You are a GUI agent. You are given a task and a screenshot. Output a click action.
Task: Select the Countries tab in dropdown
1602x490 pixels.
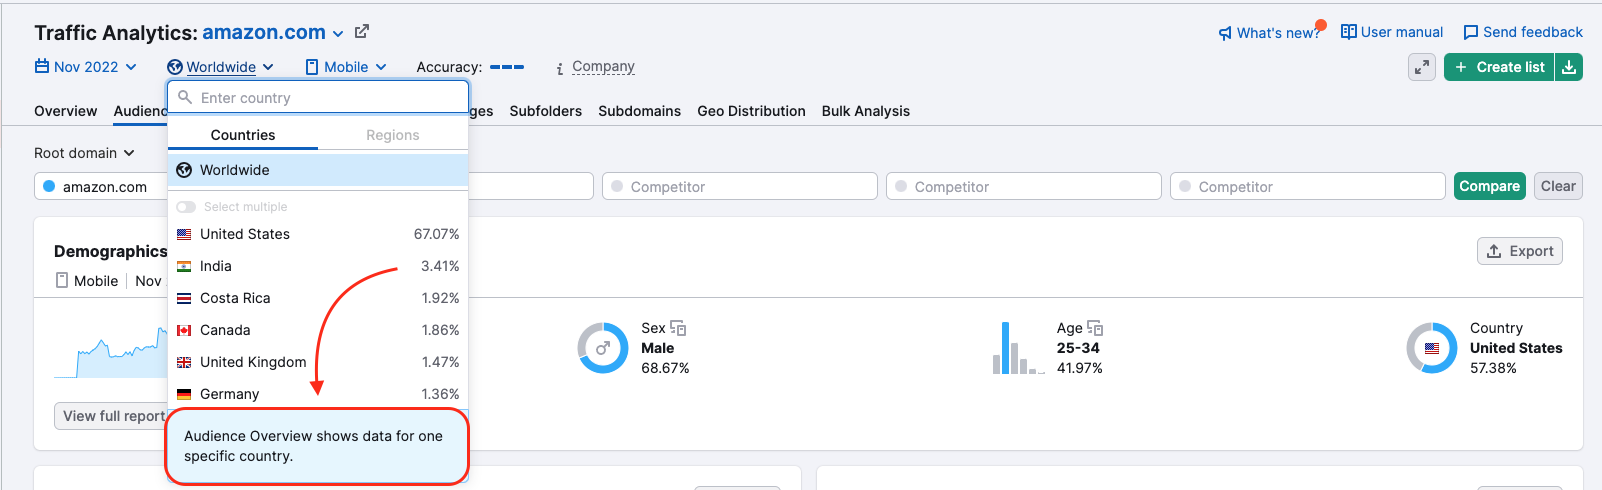243,135
